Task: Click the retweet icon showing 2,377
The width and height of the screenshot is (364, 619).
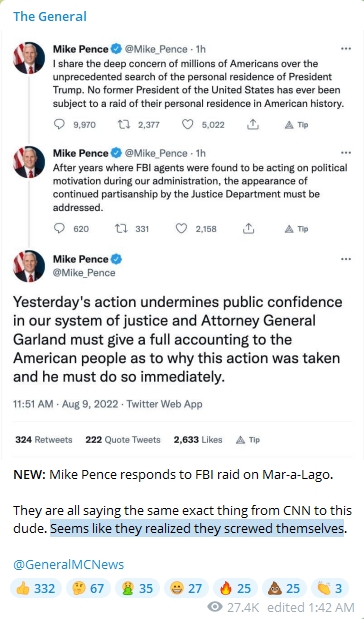Action: (x=124, y=125)
